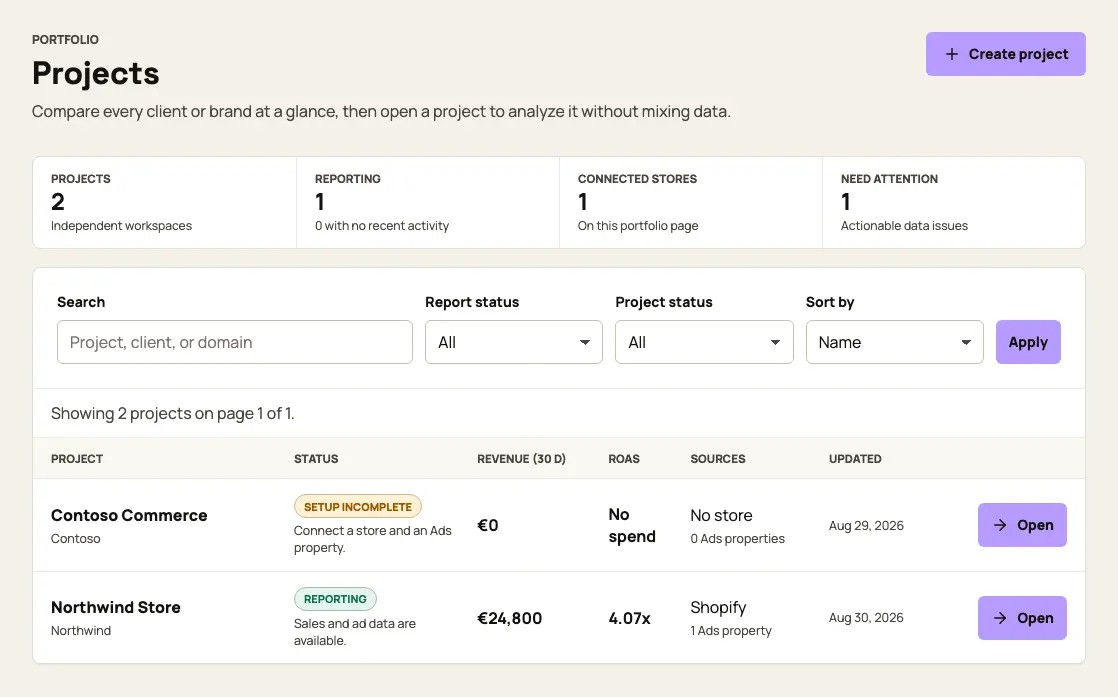The width and height of the screenshot is (1118, 697).
Task: Click the CONNECTED STORES summary card
Action: click(x=691, y=202)
